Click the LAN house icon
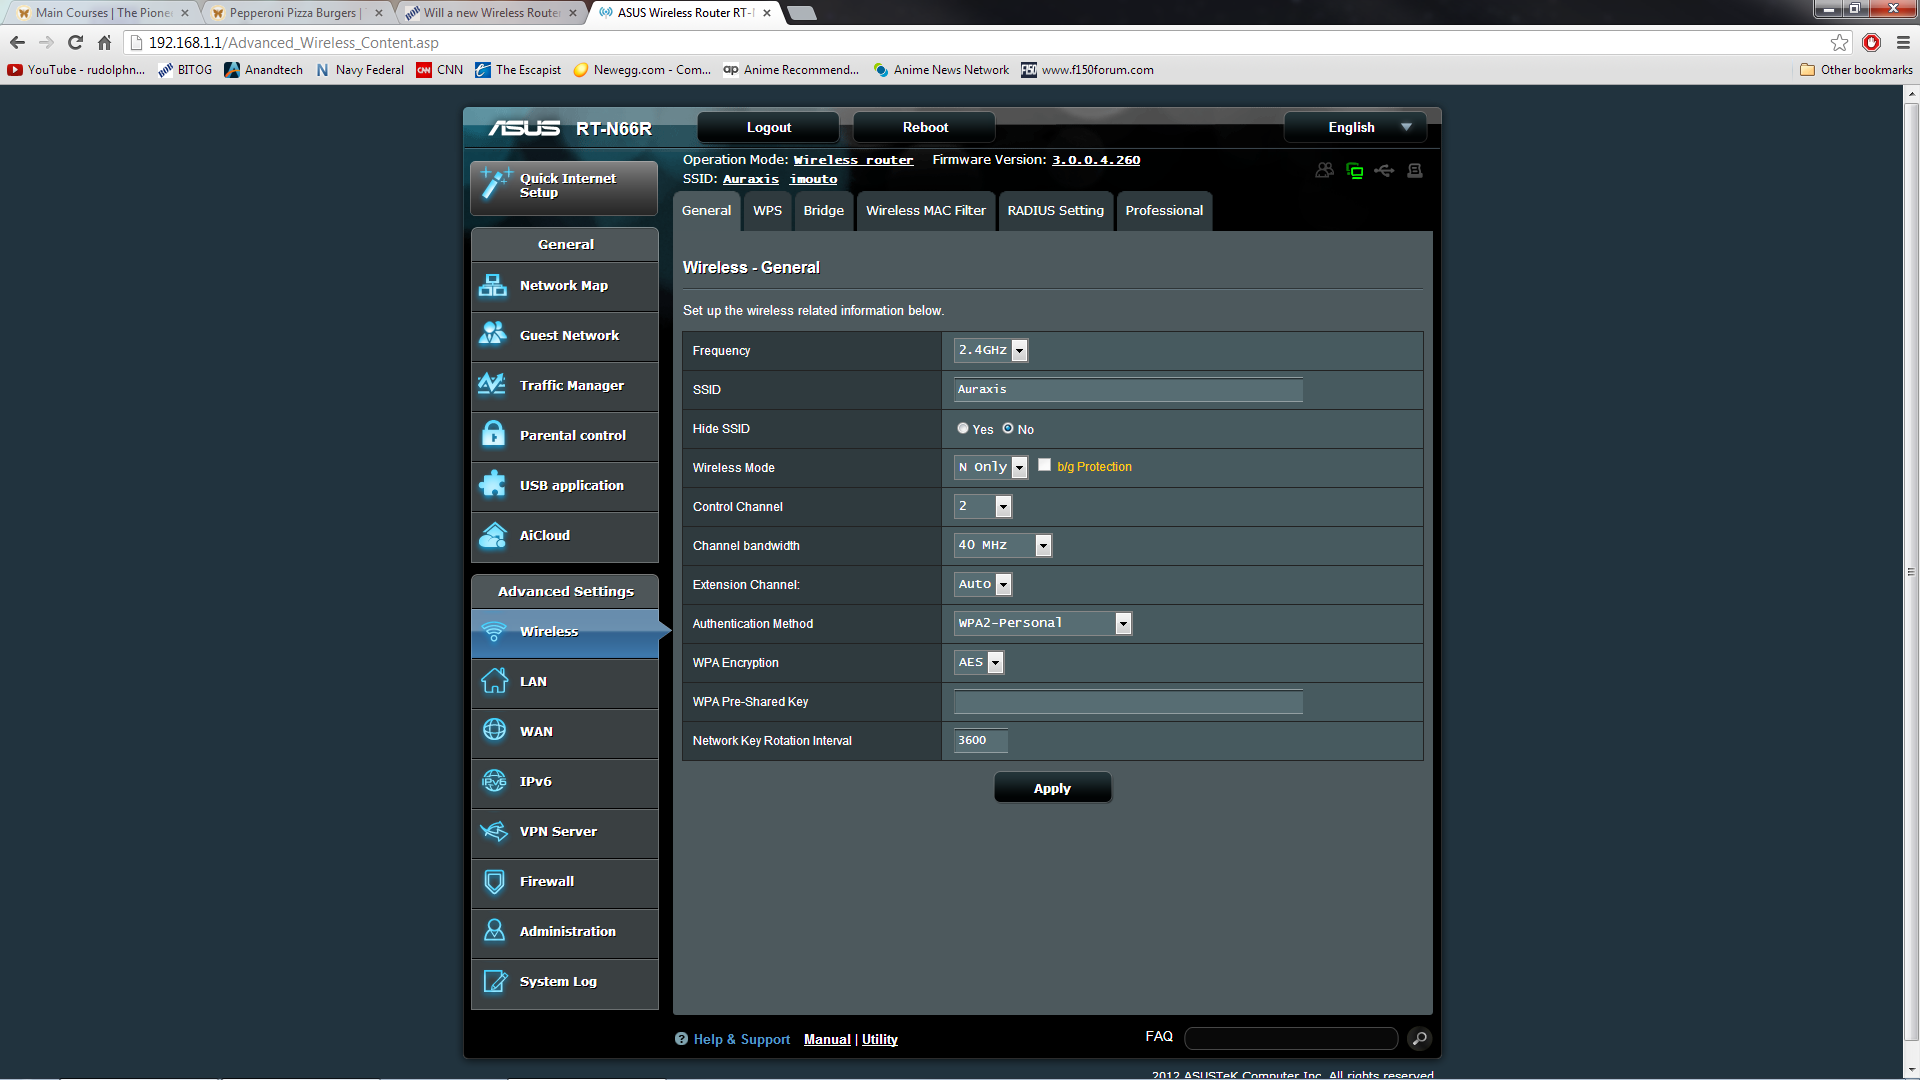This screenshot has width=1920, height=1080. pos(494,681)
